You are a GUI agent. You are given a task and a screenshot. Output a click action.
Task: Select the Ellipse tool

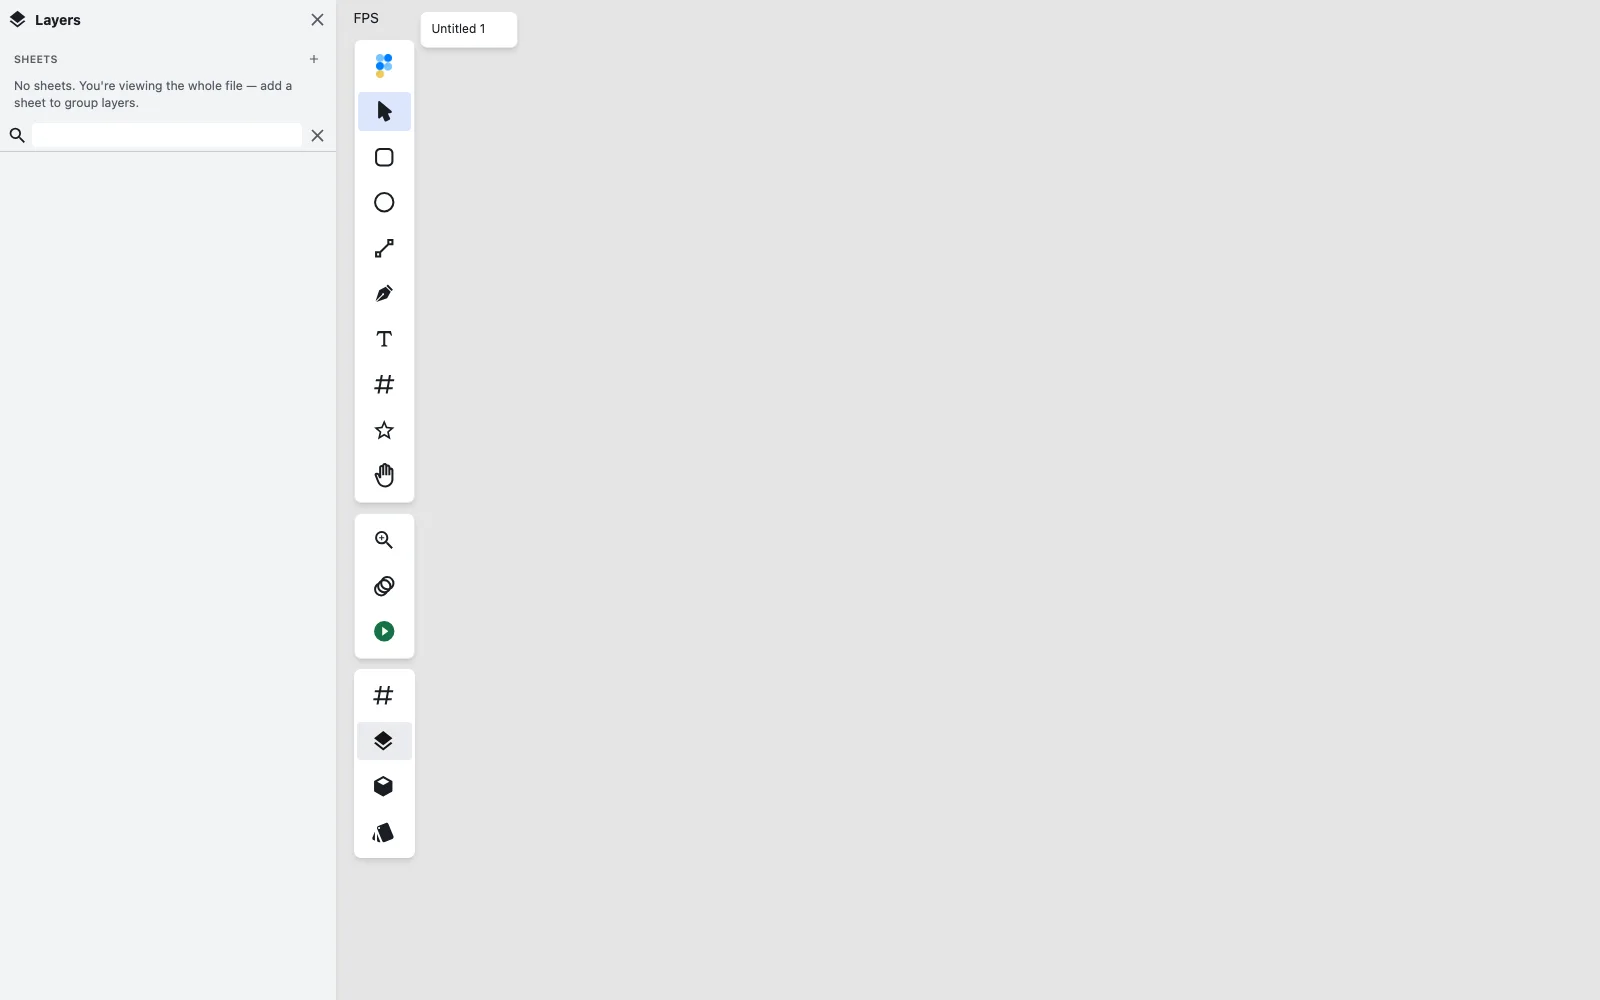(x=384, y=203)
